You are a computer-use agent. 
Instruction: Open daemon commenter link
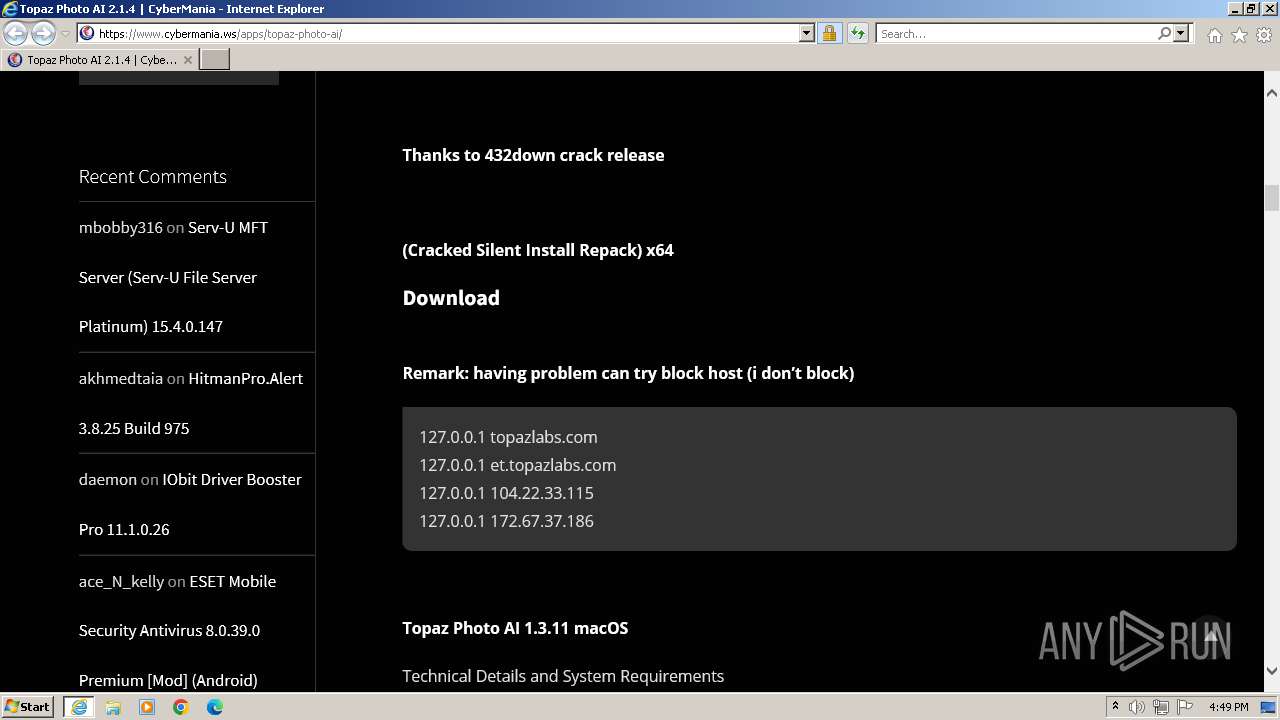pos(107,479)
